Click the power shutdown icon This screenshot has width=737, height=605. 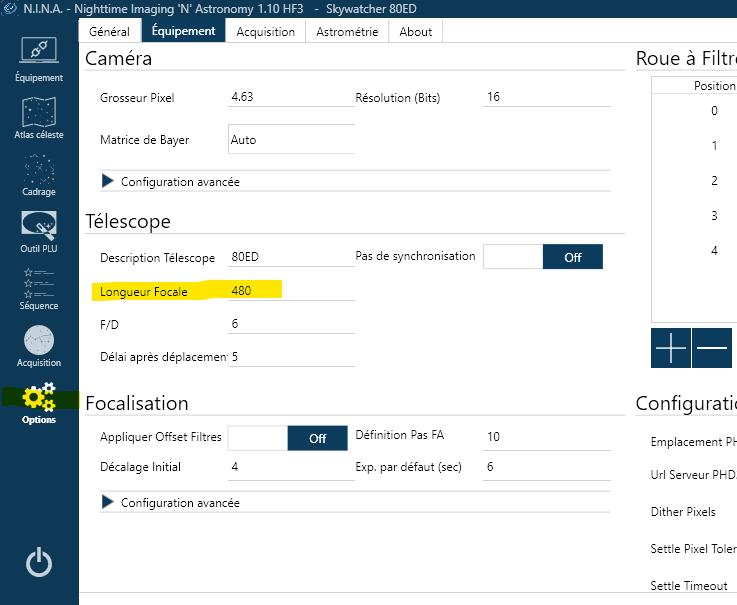tap(39, 562)
